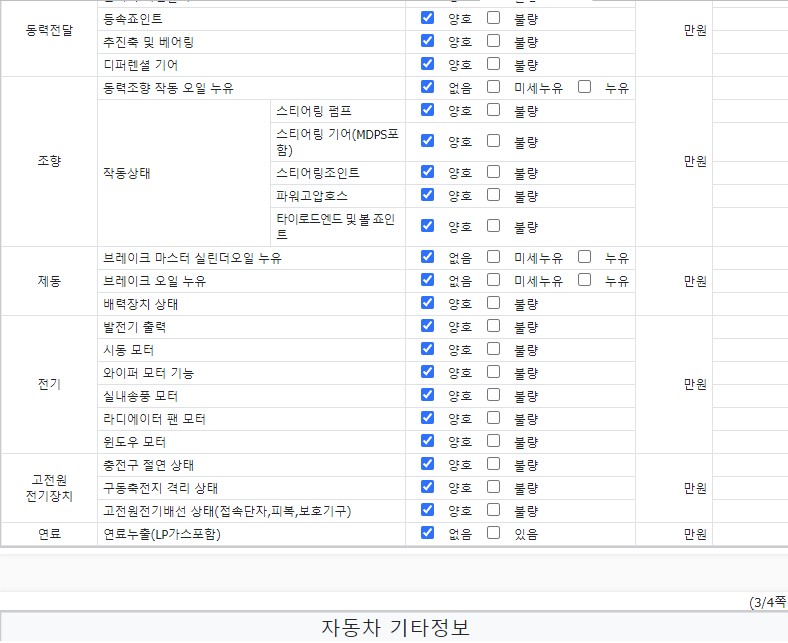Tick 누유 for 동력조향 작동 오일 누유
The width and height of the screenshot is (788, 643).
point(584,87)
